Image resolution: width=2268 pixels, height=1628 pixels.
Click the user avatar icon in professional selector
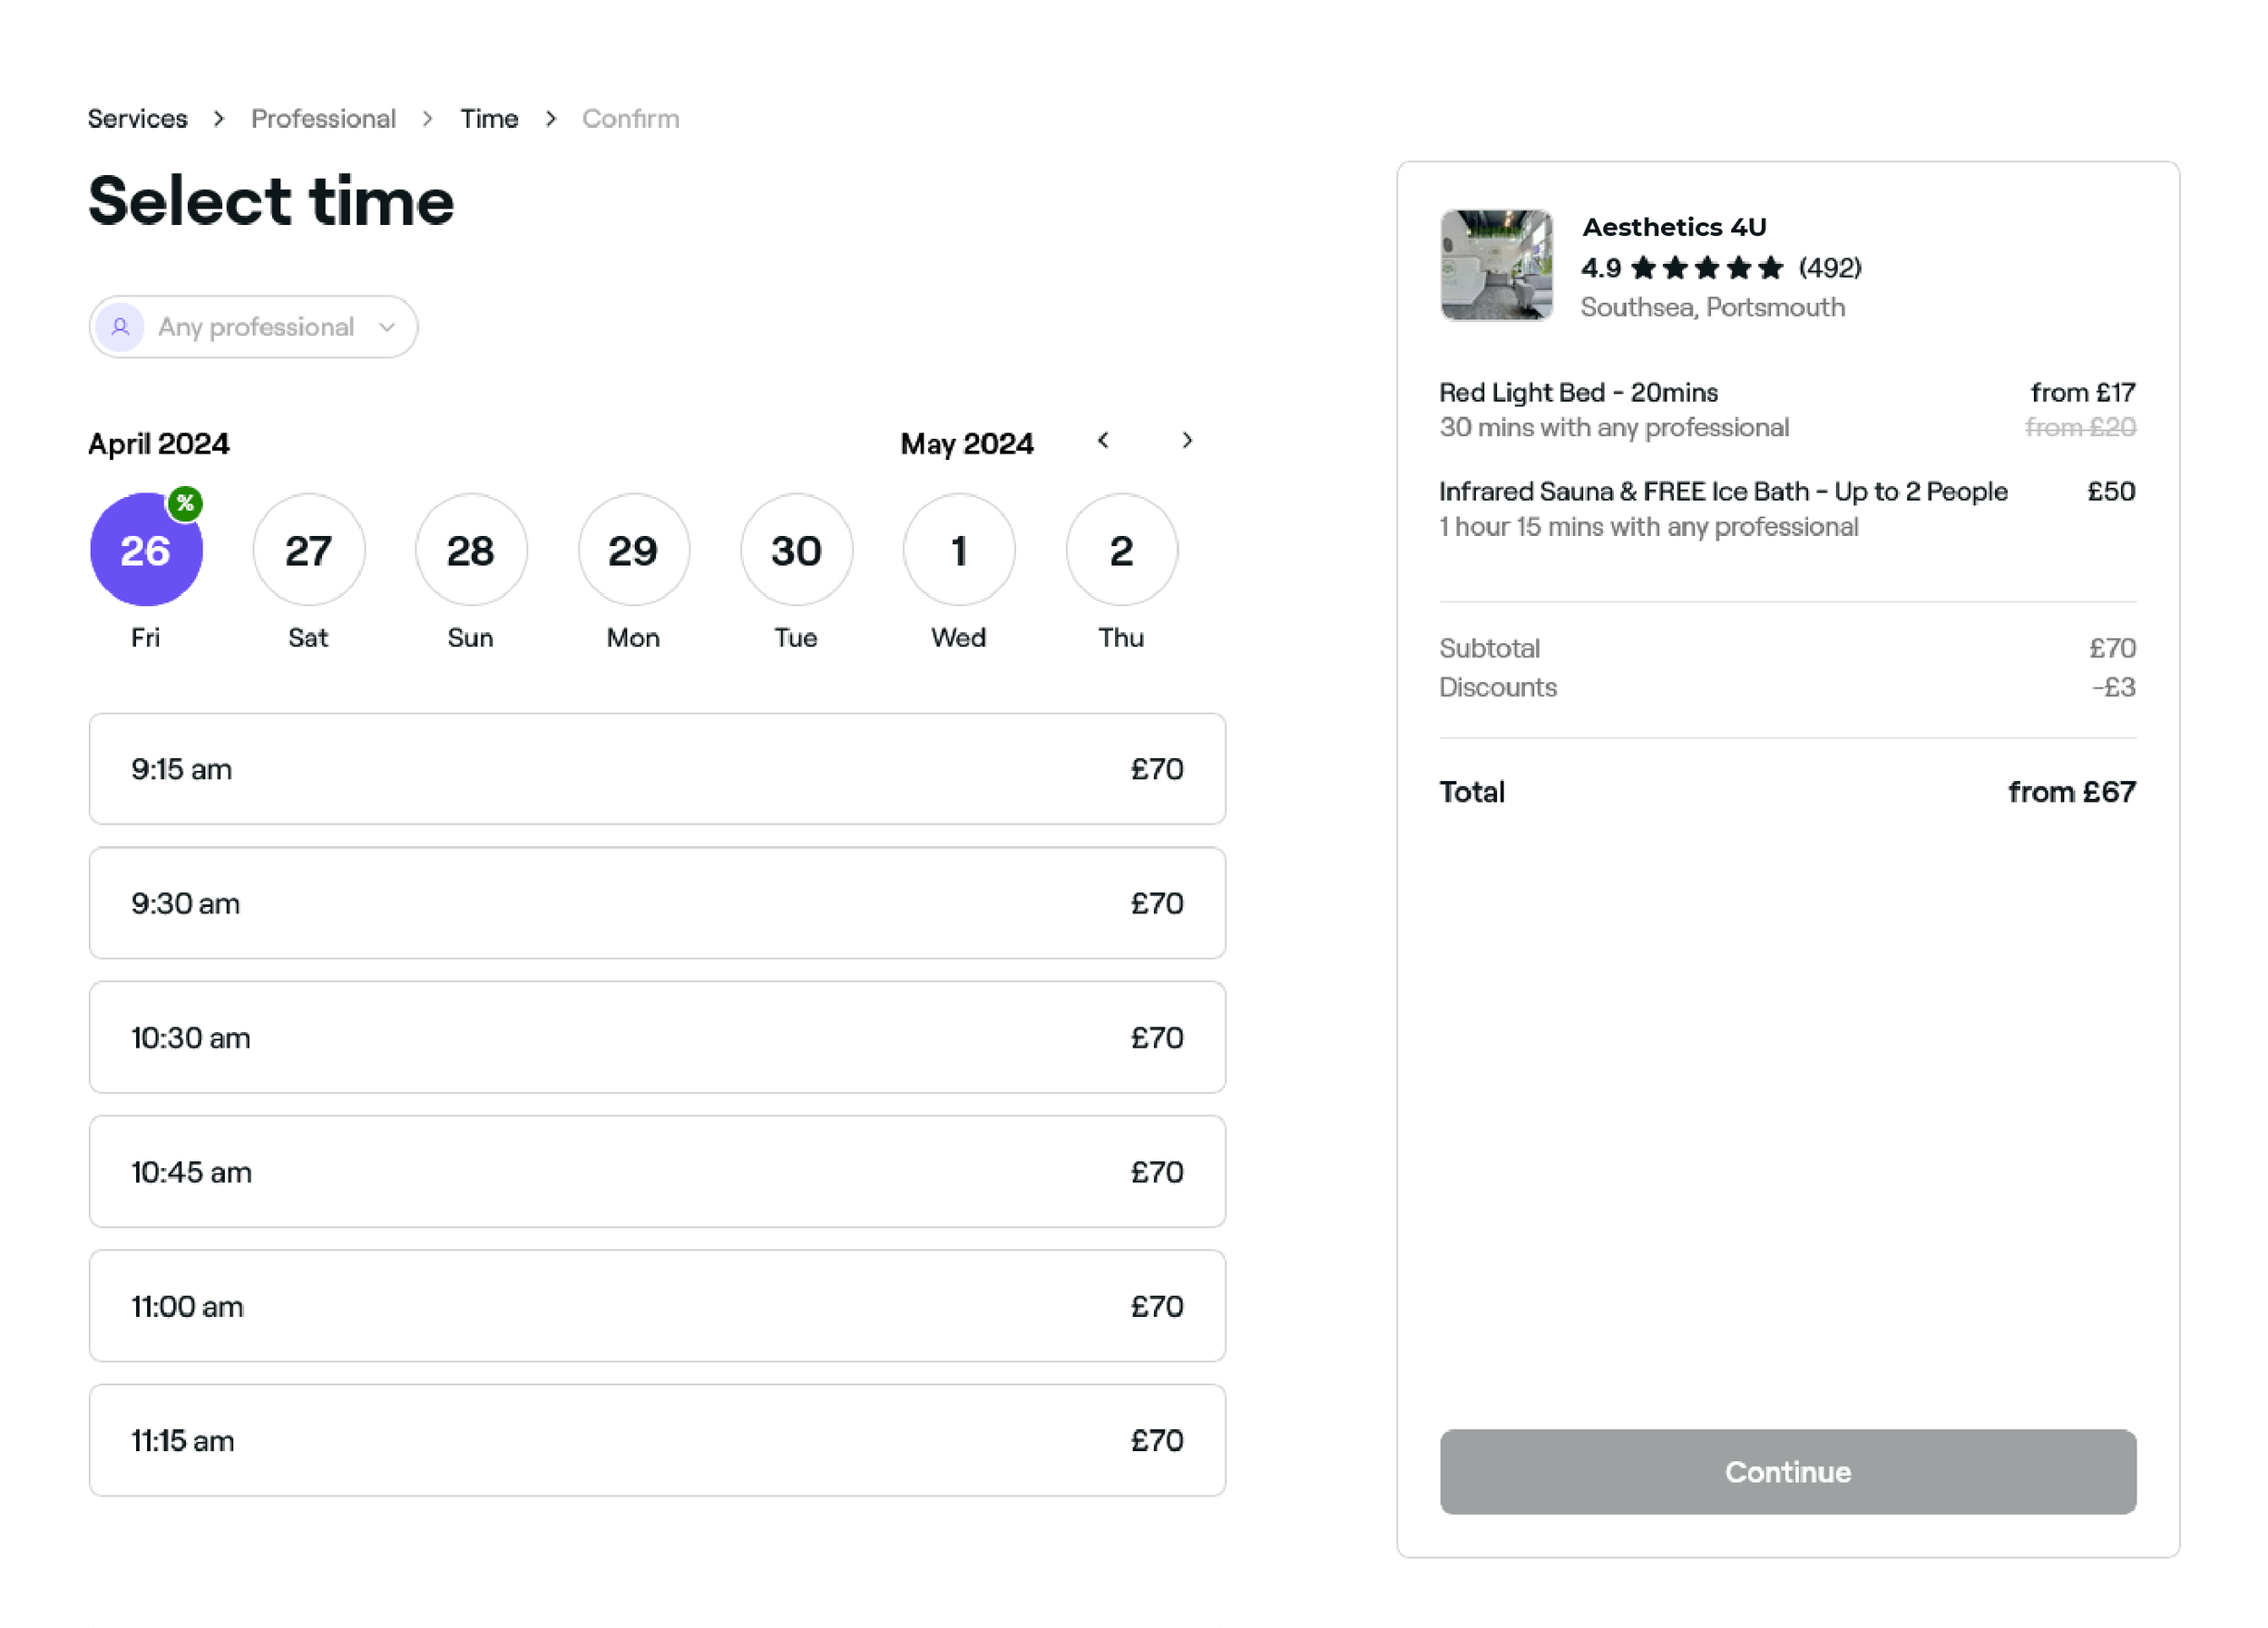click(x=120, y=327)
